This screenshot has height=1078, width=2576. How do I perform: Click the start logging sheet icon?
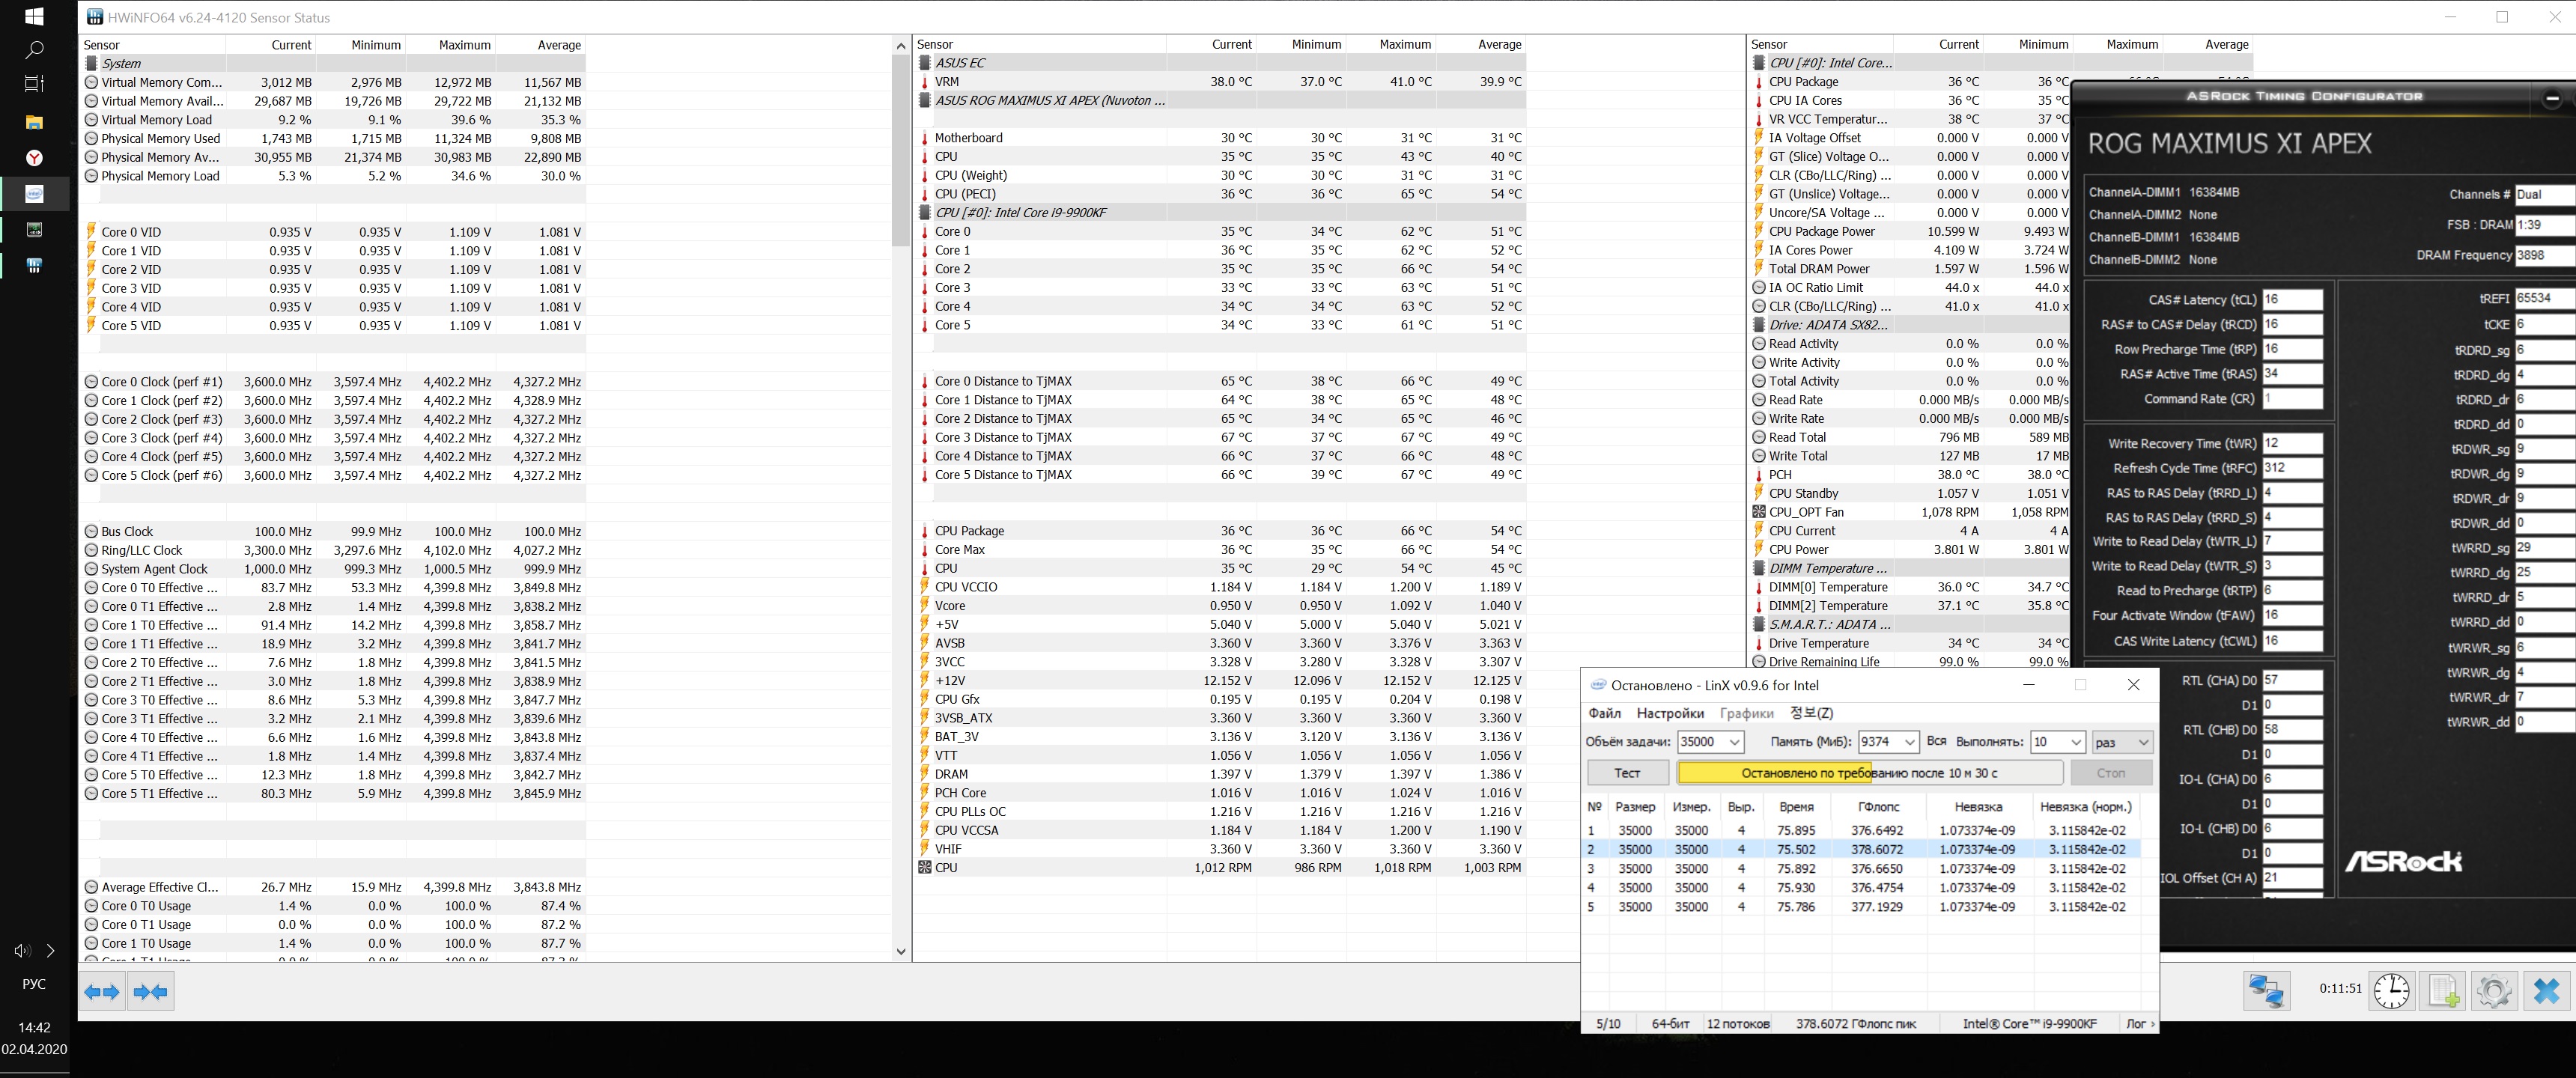pos(2443,990)
